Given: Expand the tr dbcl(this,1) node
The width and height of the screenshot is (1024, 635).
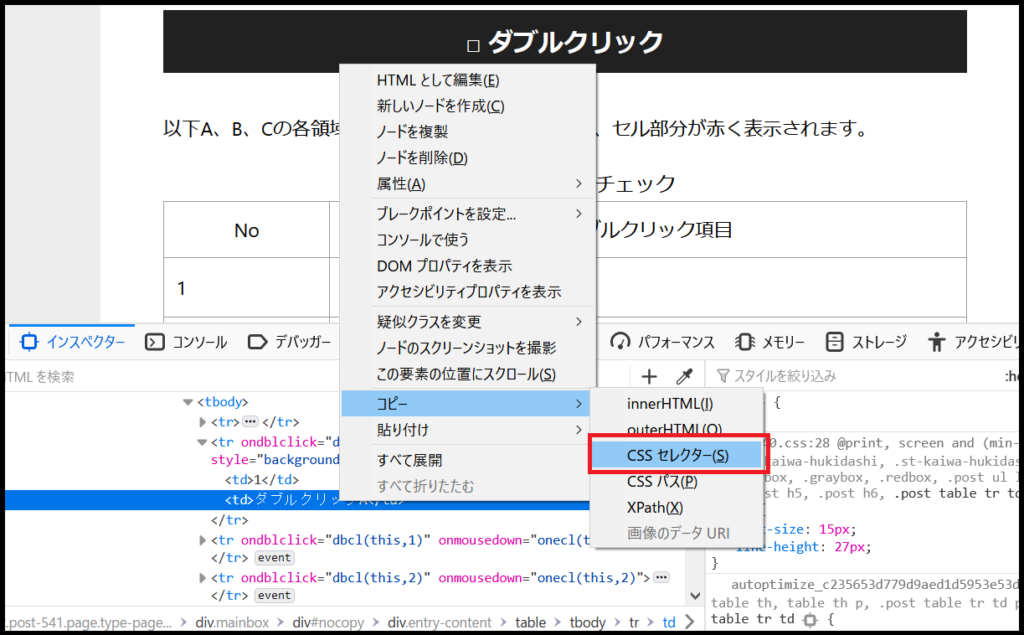Looking at the screenshot, I should (202, 540).
